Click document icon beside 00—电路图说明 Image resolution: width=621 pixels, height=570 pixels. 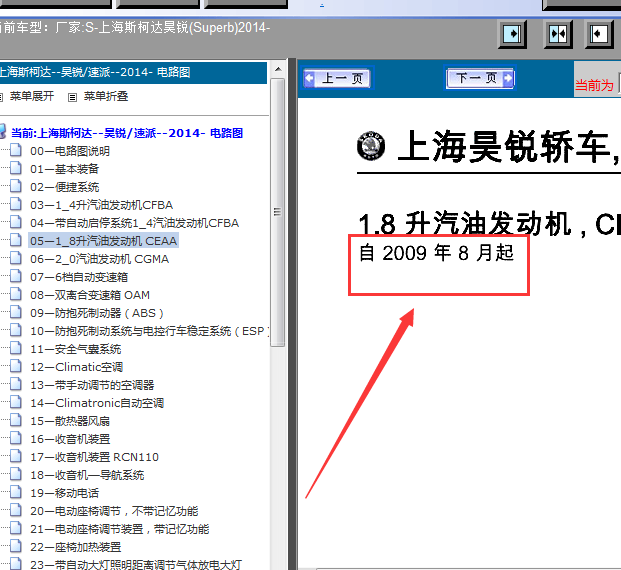coord(16,150)
